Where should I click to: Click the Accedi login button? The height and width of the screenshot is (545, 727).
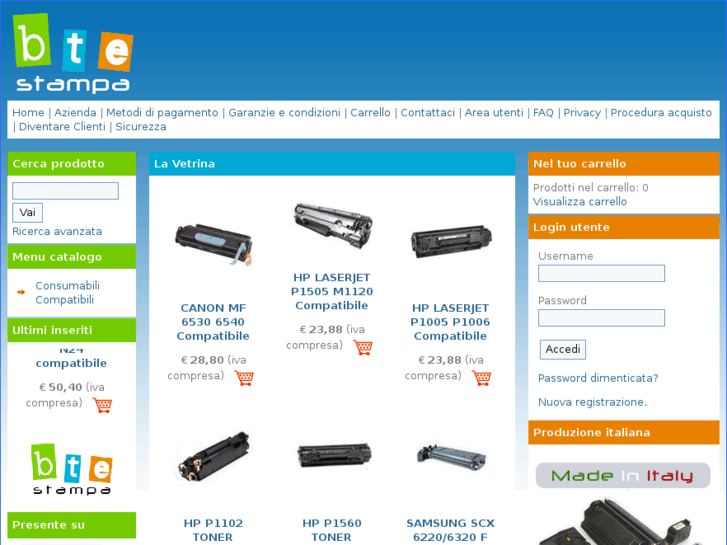(563, 349)
